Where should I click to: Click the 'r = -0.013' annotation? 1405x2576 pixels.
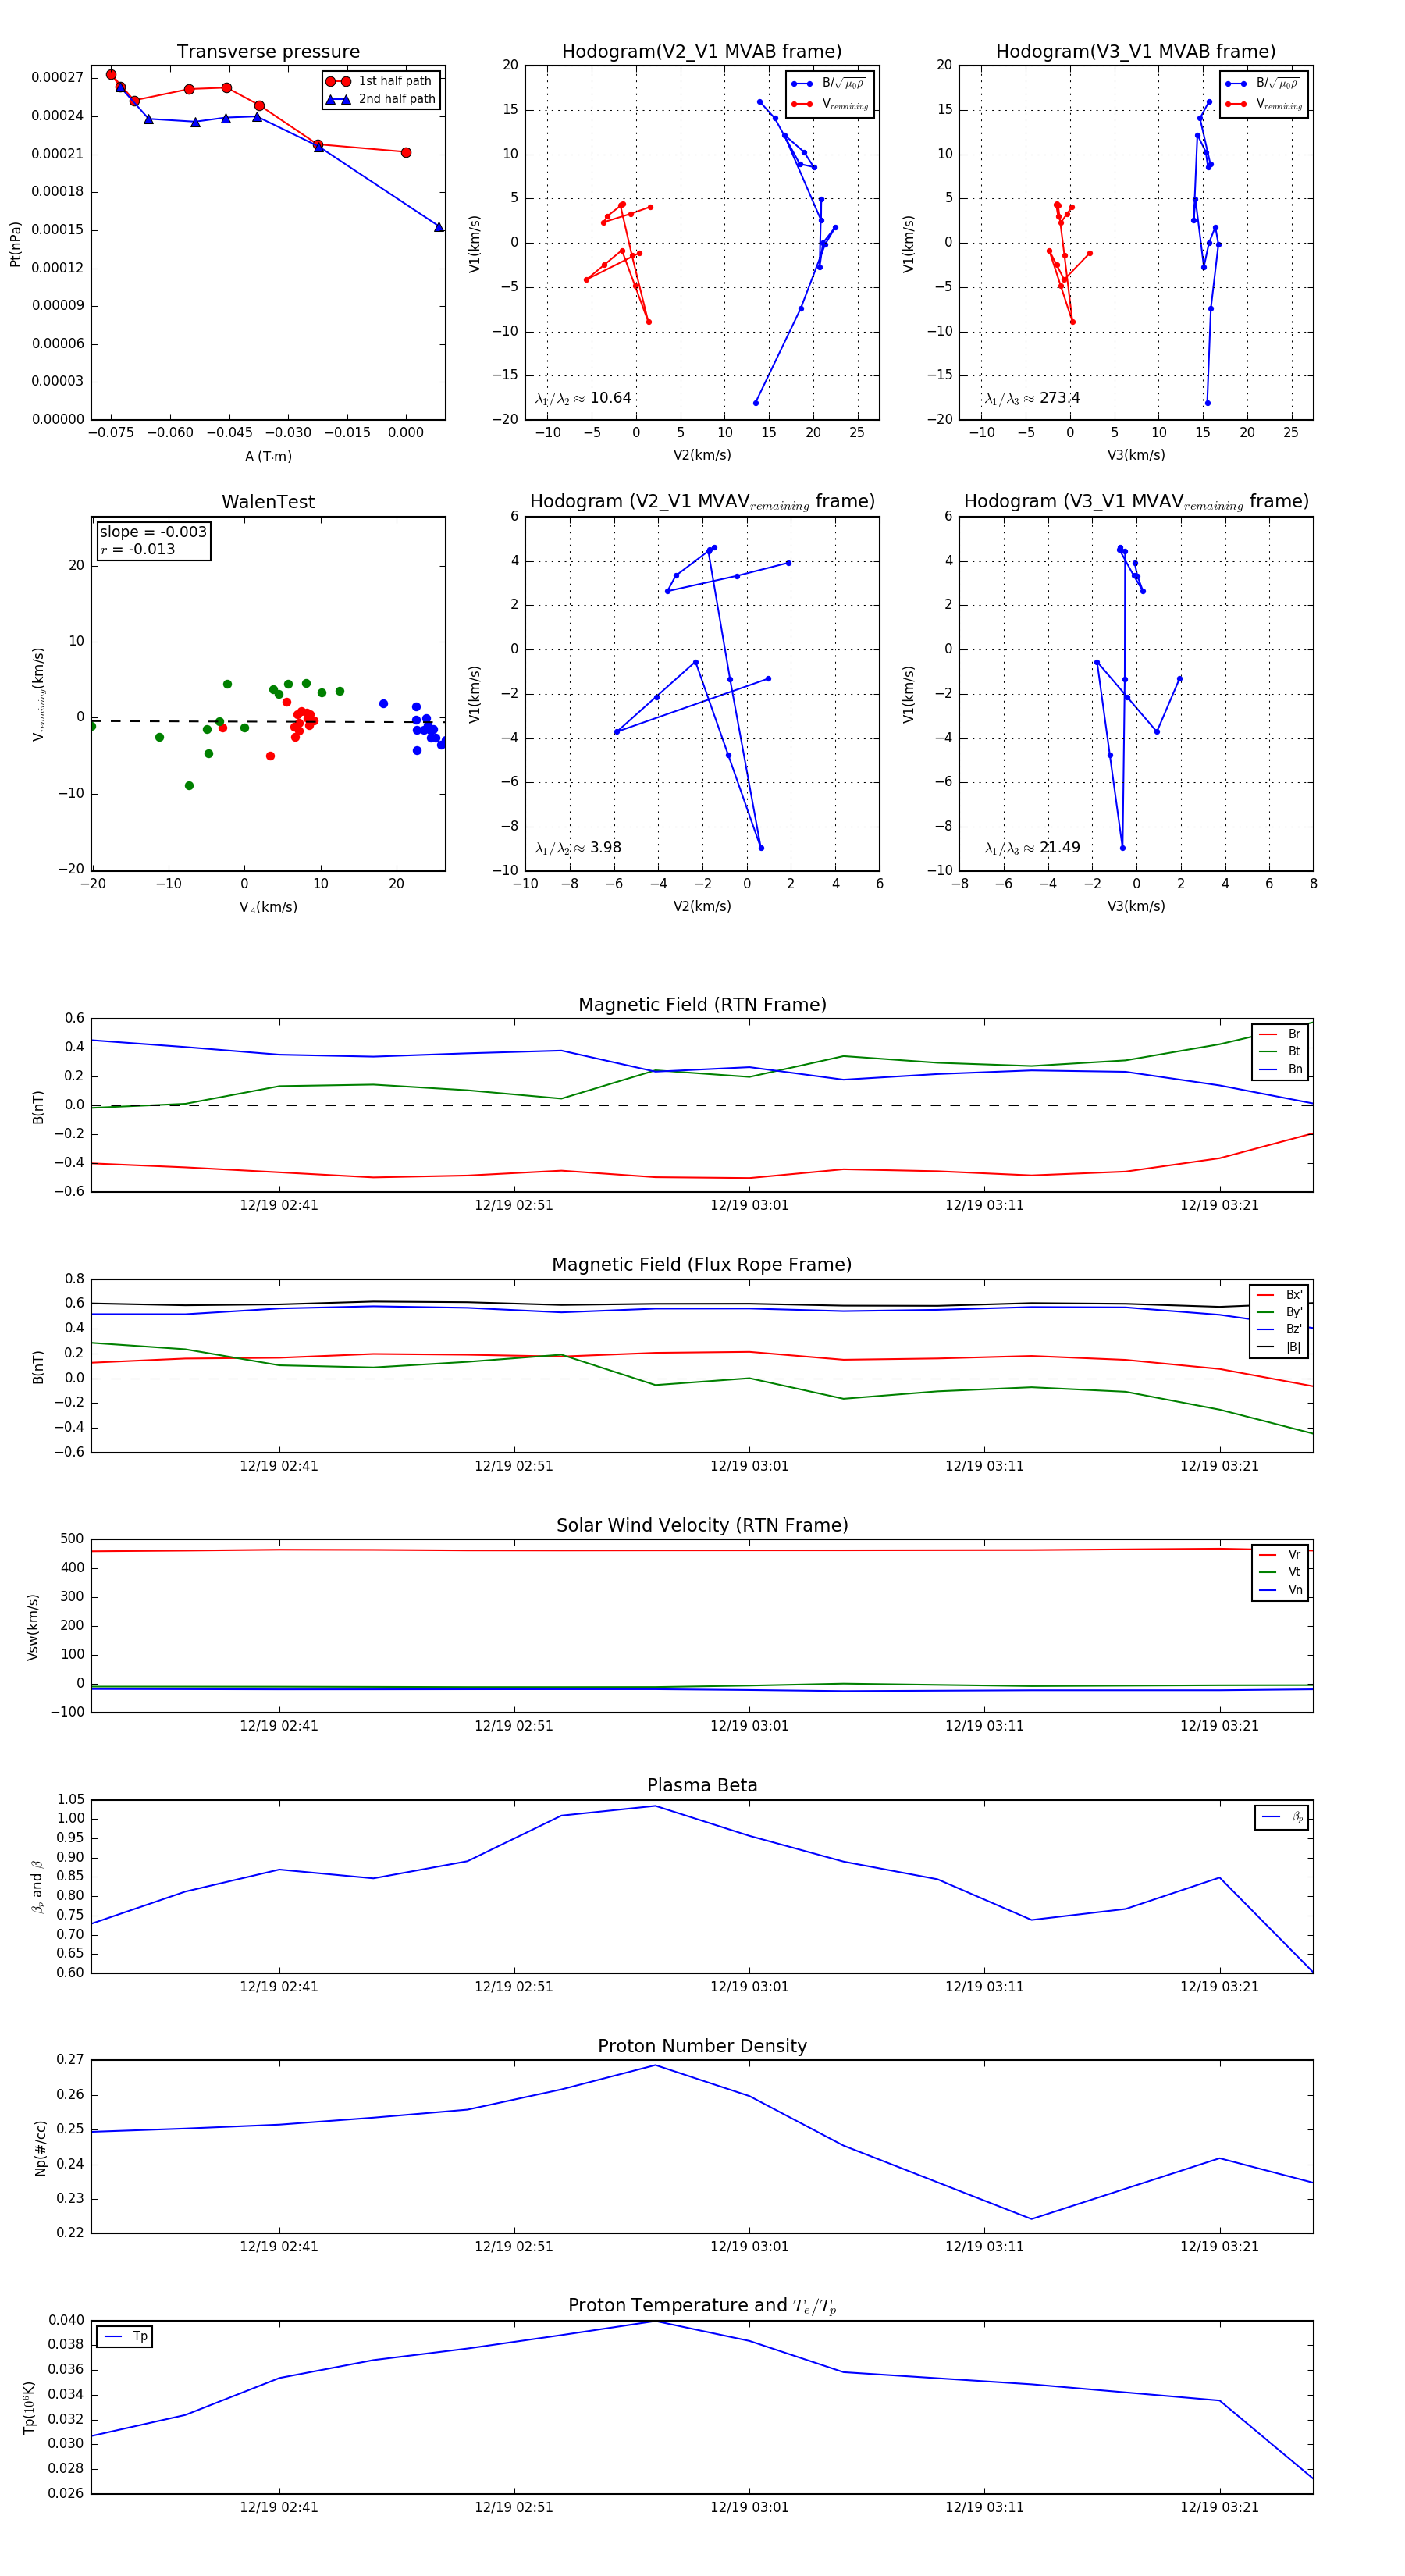(x=138, y=549)
